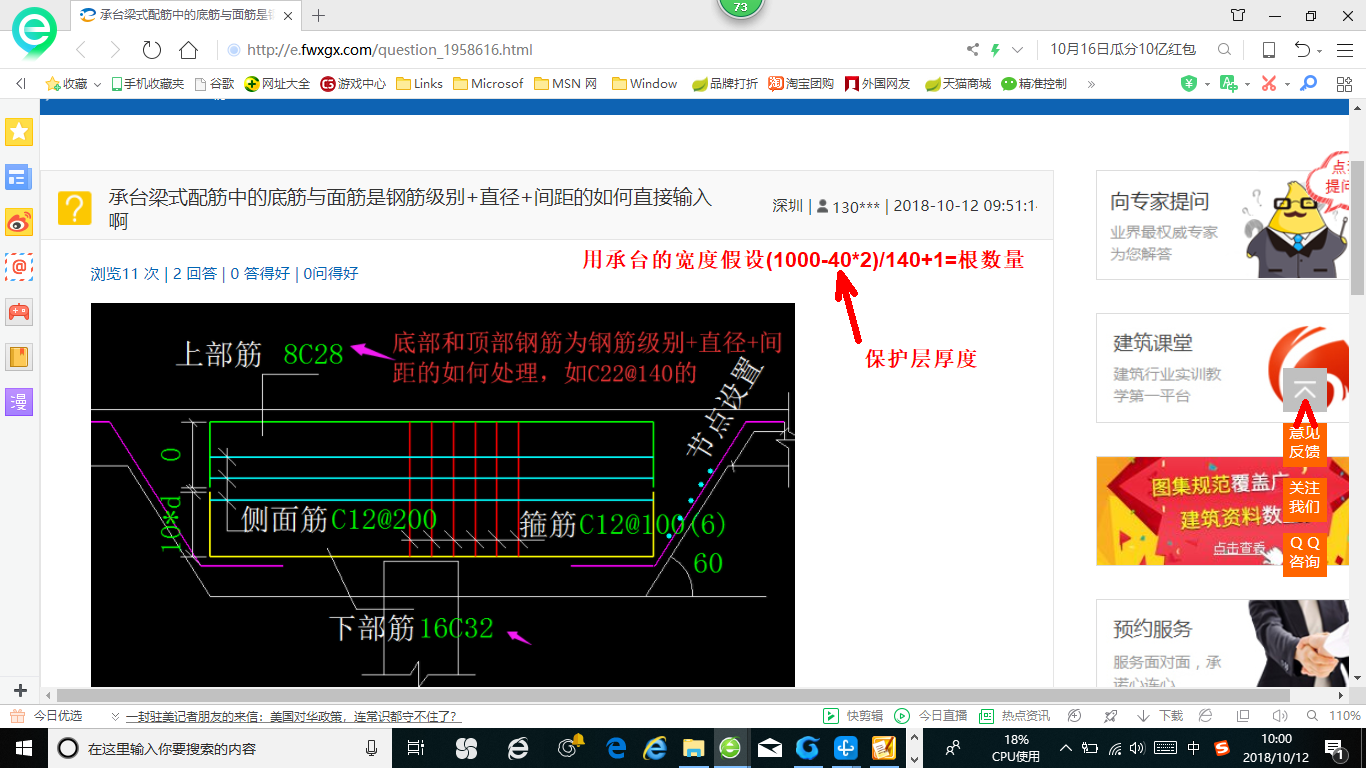The height and width of the screenshot is (768, 1366).
Task: Click the browser back arrow
Action: 81,50
